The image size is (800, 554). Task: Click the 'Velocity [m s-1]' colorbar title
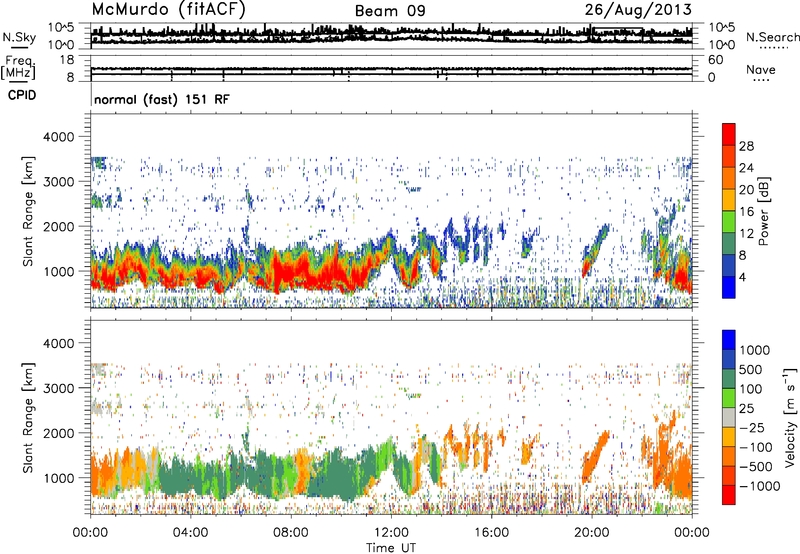790,417
